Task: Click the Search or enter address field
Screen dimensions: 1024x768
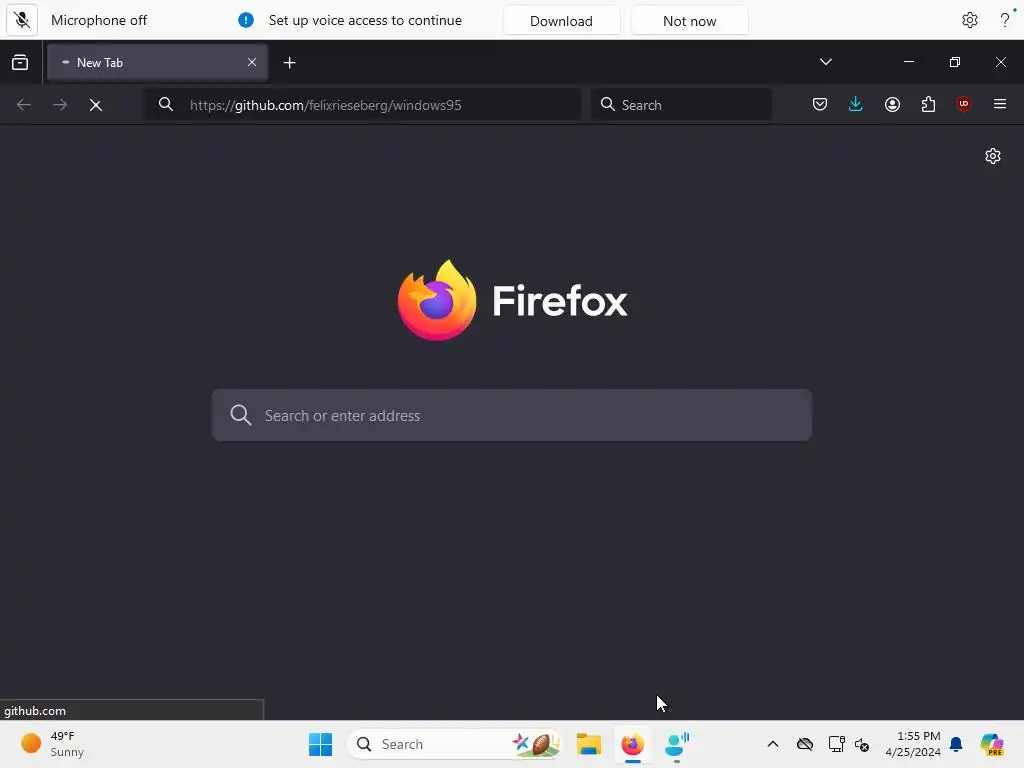Action: click(x=512, y=415)
